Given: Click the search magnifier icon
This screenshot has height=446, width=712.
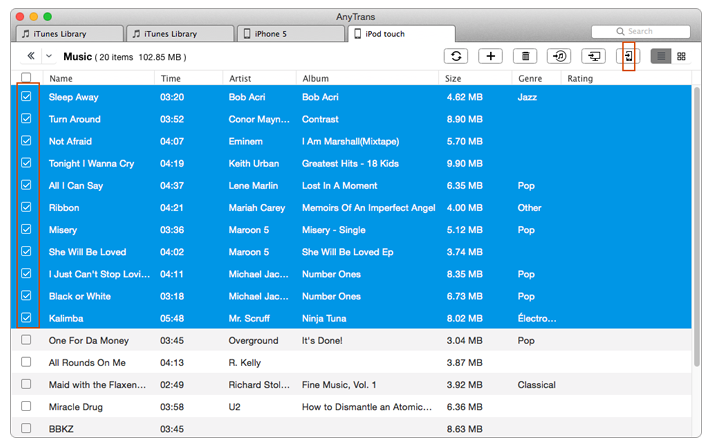Looking at the screenshot, I should pyautogui.click(x=620, y=31).
